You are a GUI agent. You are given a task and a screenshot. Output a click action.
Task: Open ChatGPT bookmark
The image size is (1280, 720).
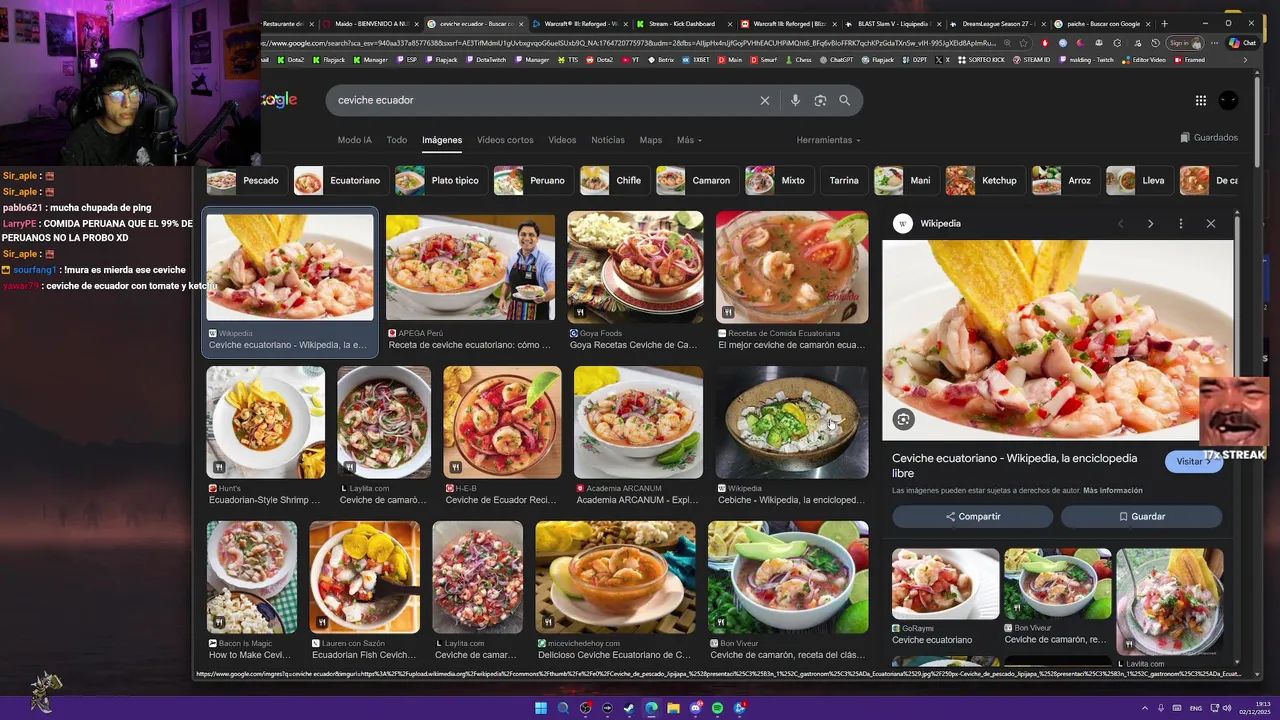pos(836,60)
